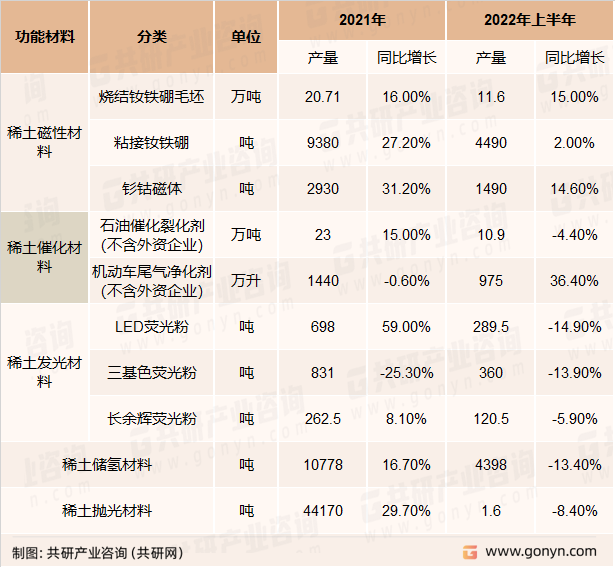Viewport: 615px width, 567px height.
Task: Click the -8.40% growth value
Action: (x=575, y=511)
